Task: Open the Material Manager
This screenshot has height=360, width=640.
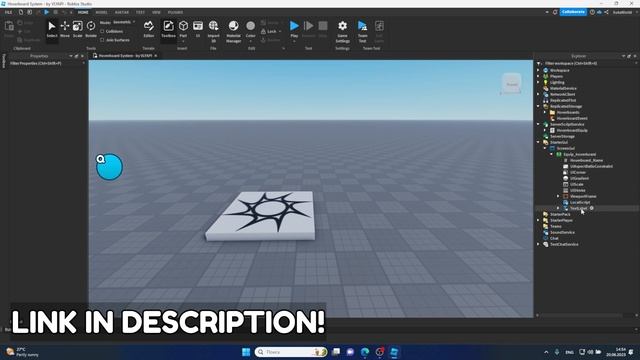Action: tap(233, 31)
